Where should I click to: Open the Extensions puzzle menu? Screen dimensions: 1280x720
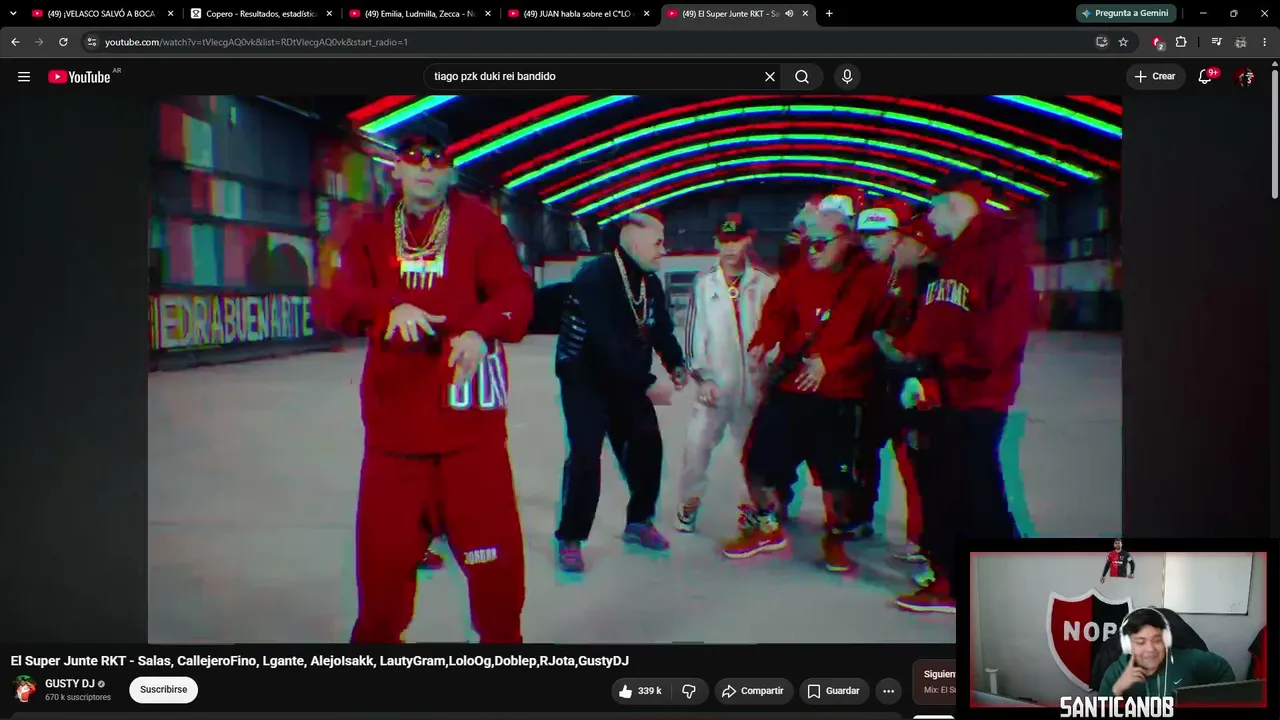[1181, 42]
